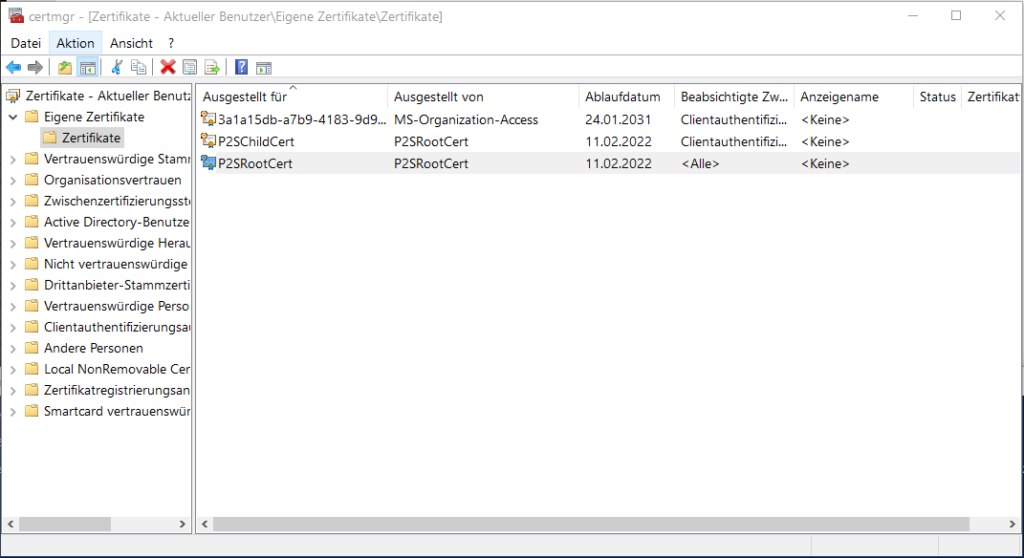Image resolution: width=1024 pixels, height=558 pixels.
Task: Click the MS-Organization-Access issuer cell
Action: [x=466, y=120]
